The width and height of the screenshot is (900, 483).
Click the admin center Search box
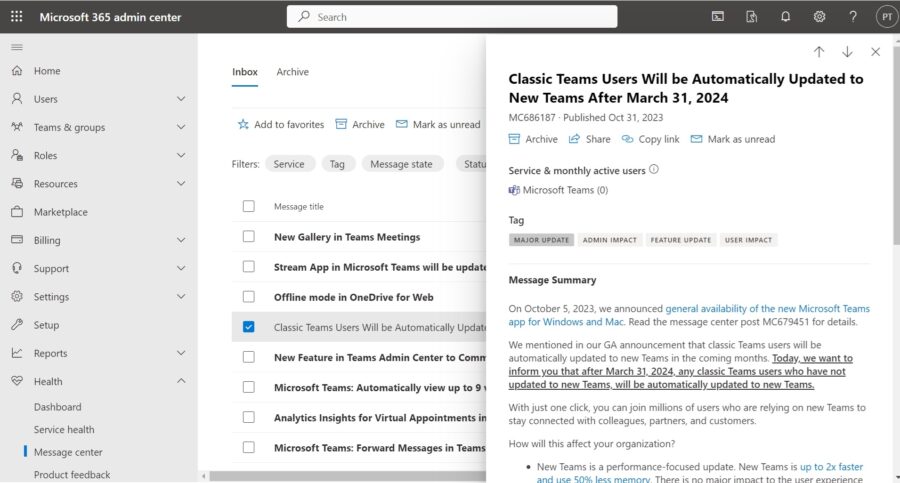(x=452, y=17)
